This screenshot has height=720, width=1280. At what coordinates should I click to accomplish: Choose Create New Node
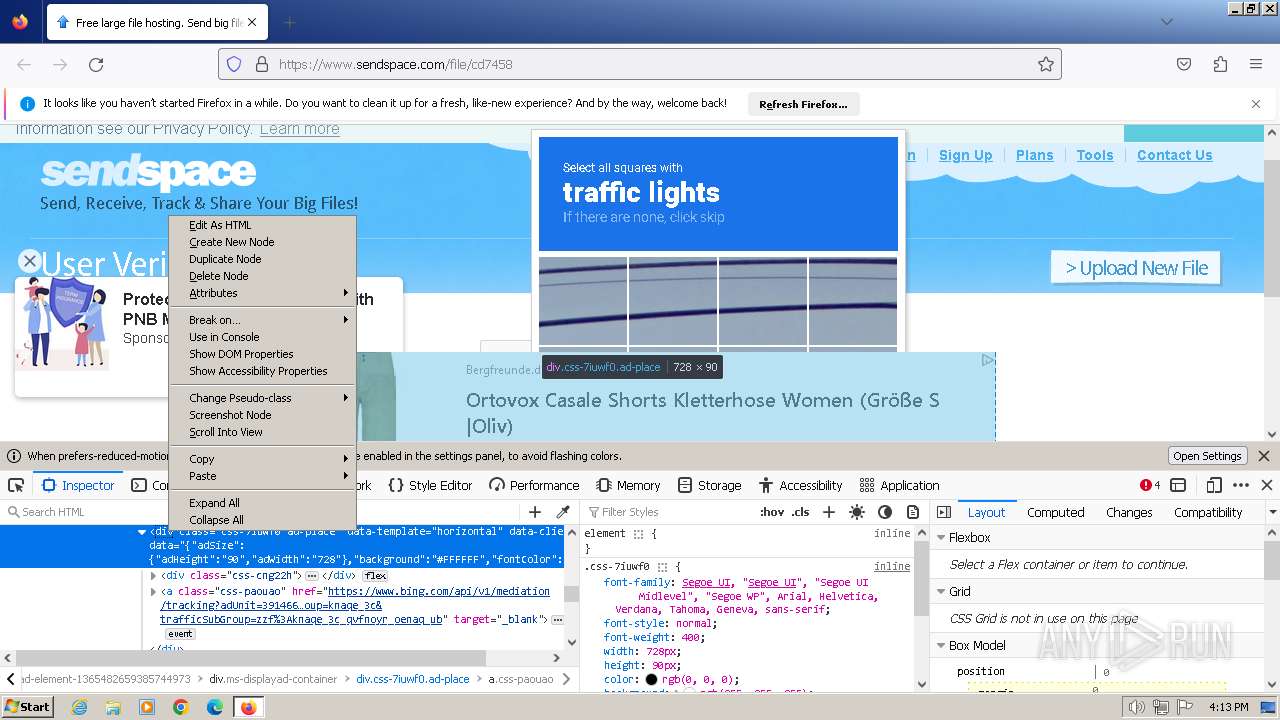click(262, 242)
